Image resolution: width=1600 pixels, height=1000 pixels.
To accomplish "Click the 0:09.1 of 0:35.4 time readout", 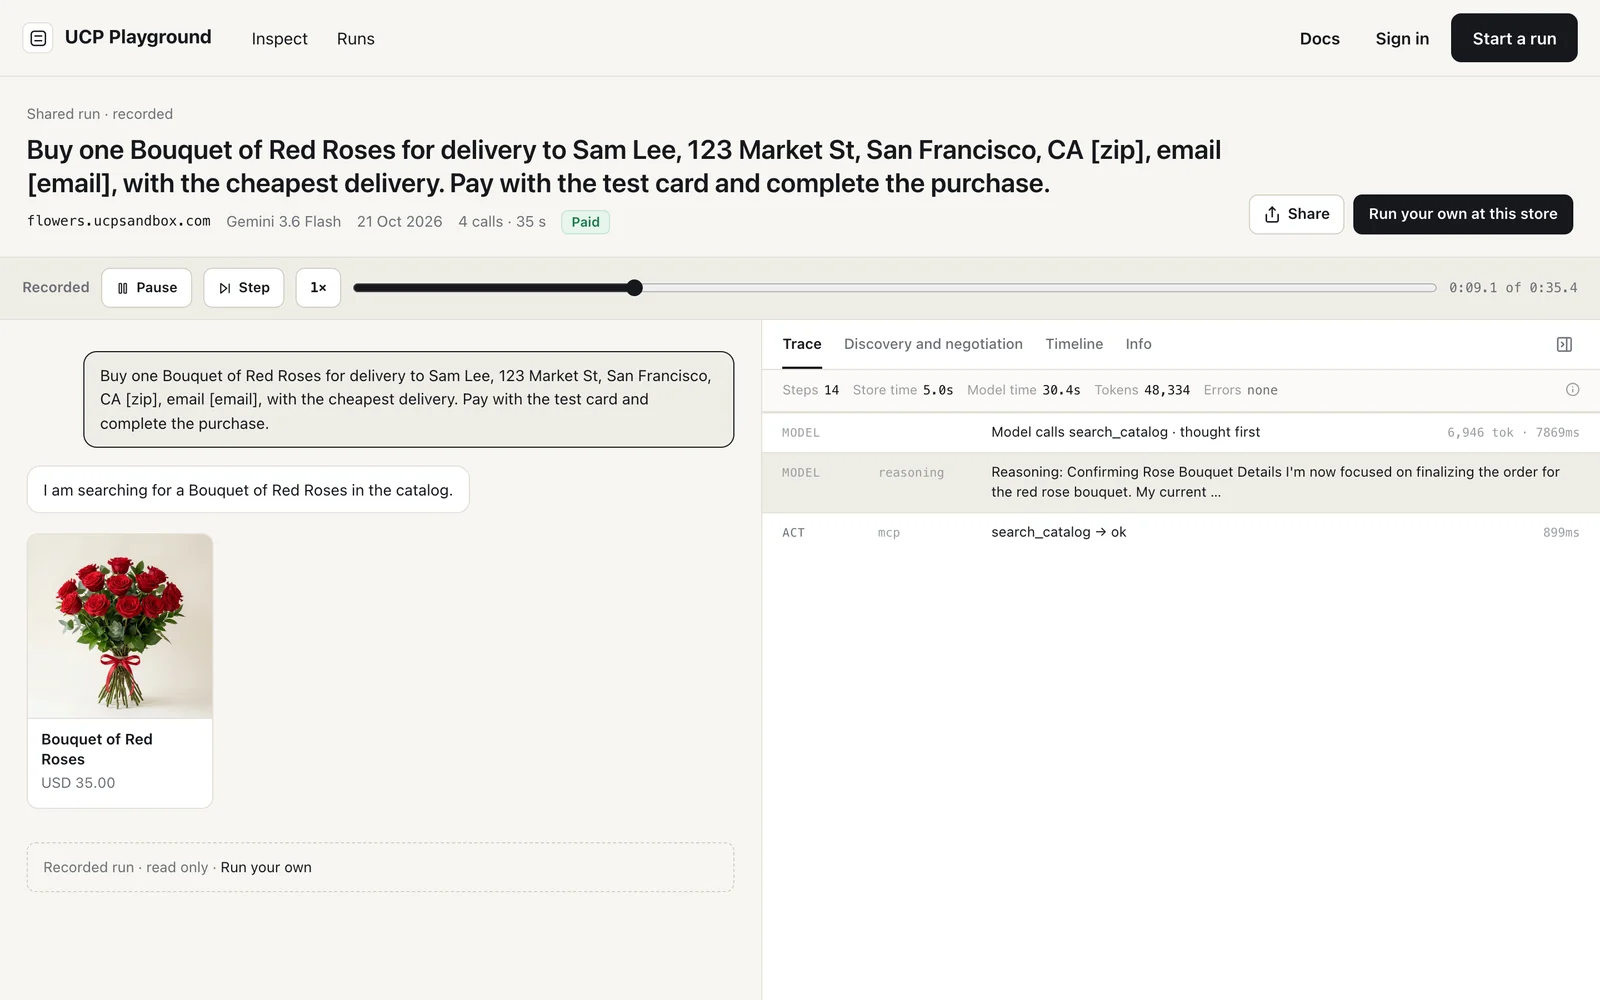I will coord(1513,288).
